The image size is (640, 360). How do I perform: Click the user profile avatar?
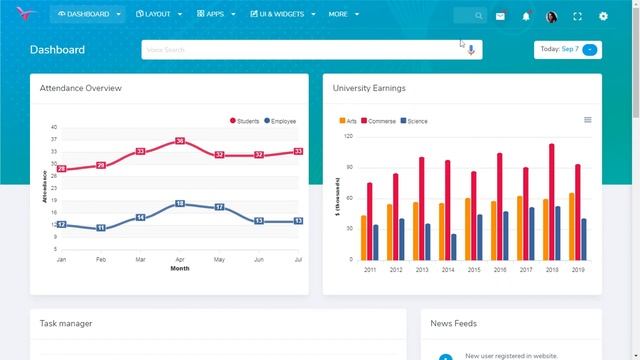[x=551, y=17]
